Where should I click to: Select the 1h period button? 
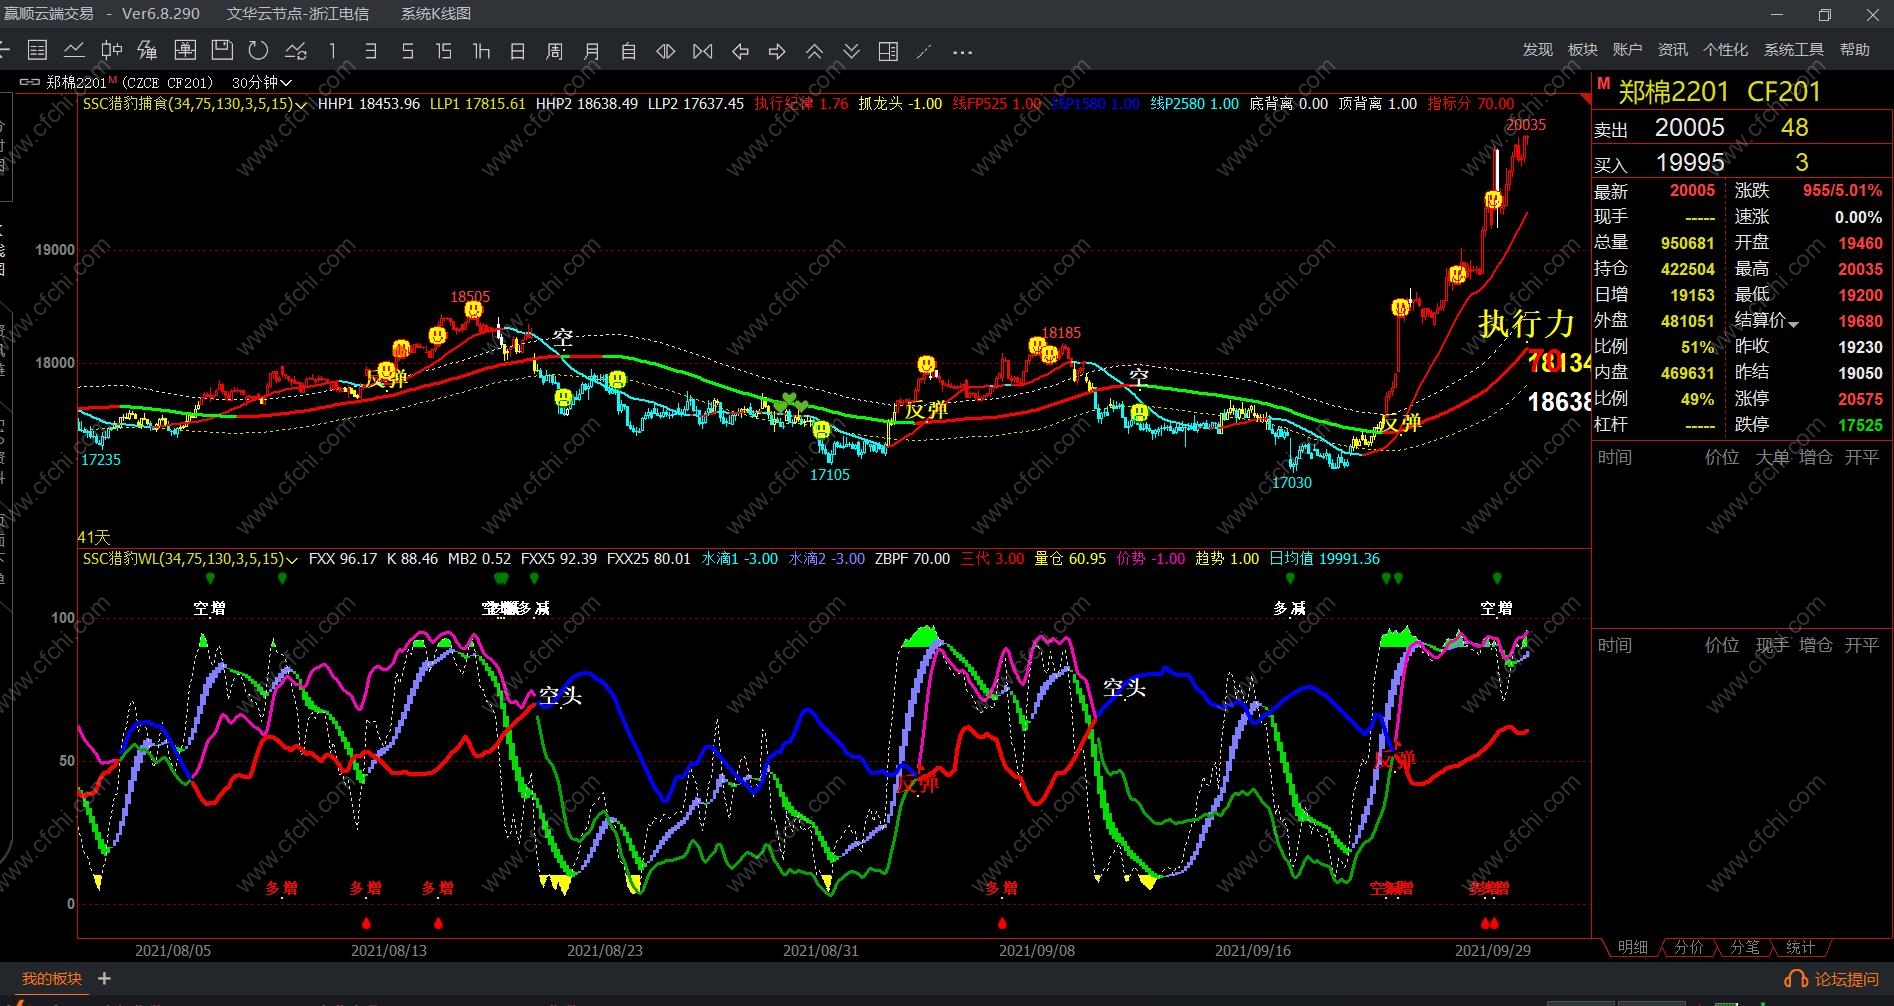[x=481, y=51]
